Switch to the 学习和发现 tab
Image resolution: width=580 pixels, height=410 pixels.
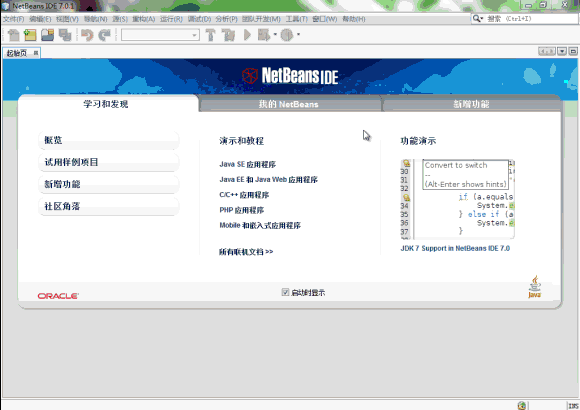click(106, 104)
